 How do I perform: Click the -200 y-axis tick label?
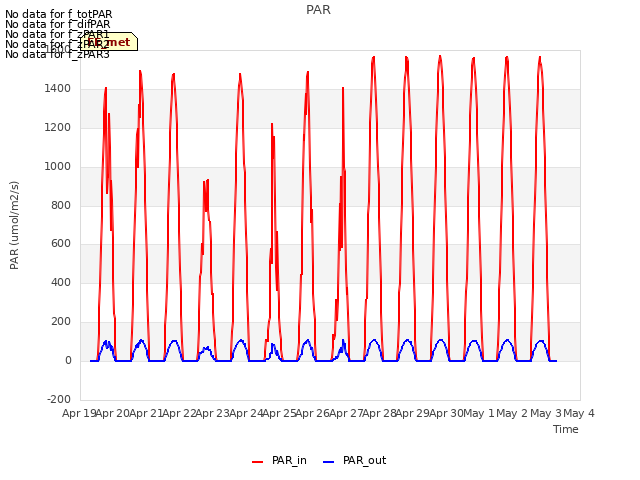(59, 399)
